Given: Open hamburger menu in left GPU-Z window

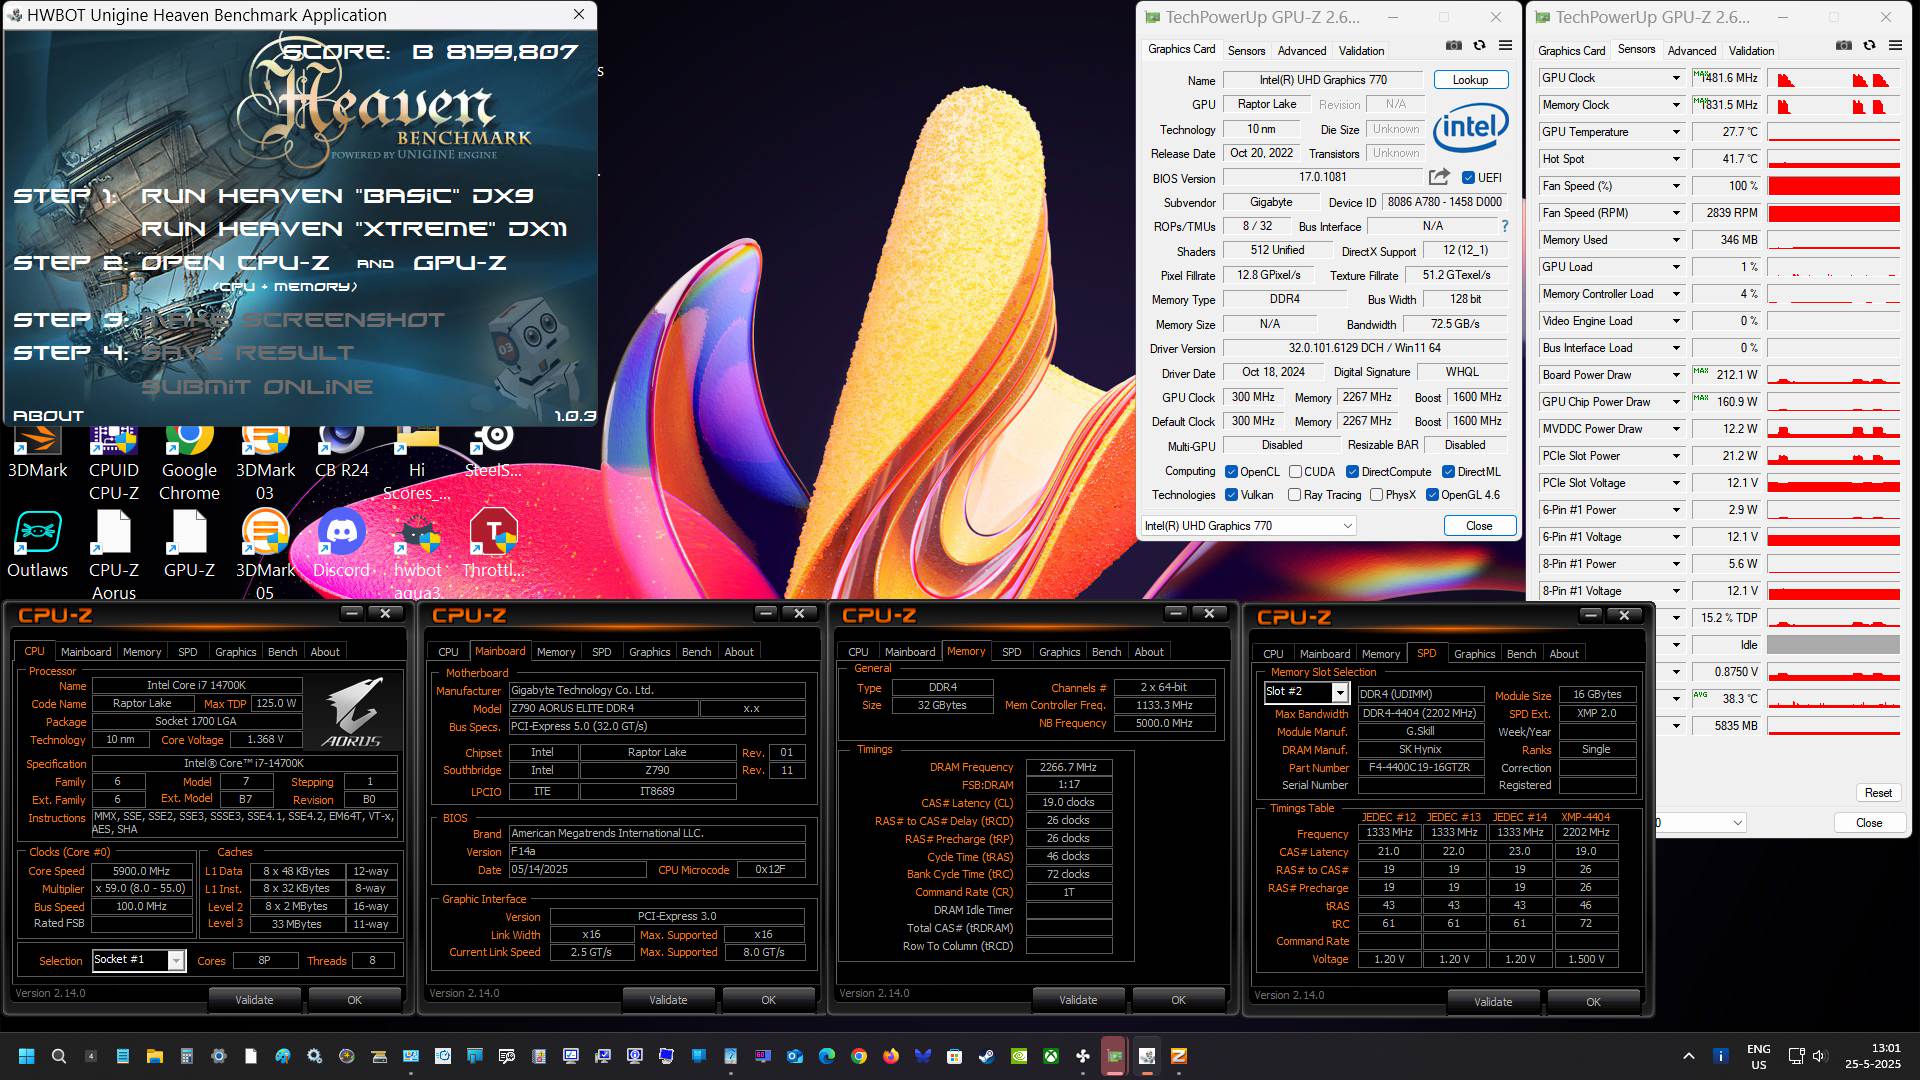Looking at the screenshot, I should point(1505,46).
